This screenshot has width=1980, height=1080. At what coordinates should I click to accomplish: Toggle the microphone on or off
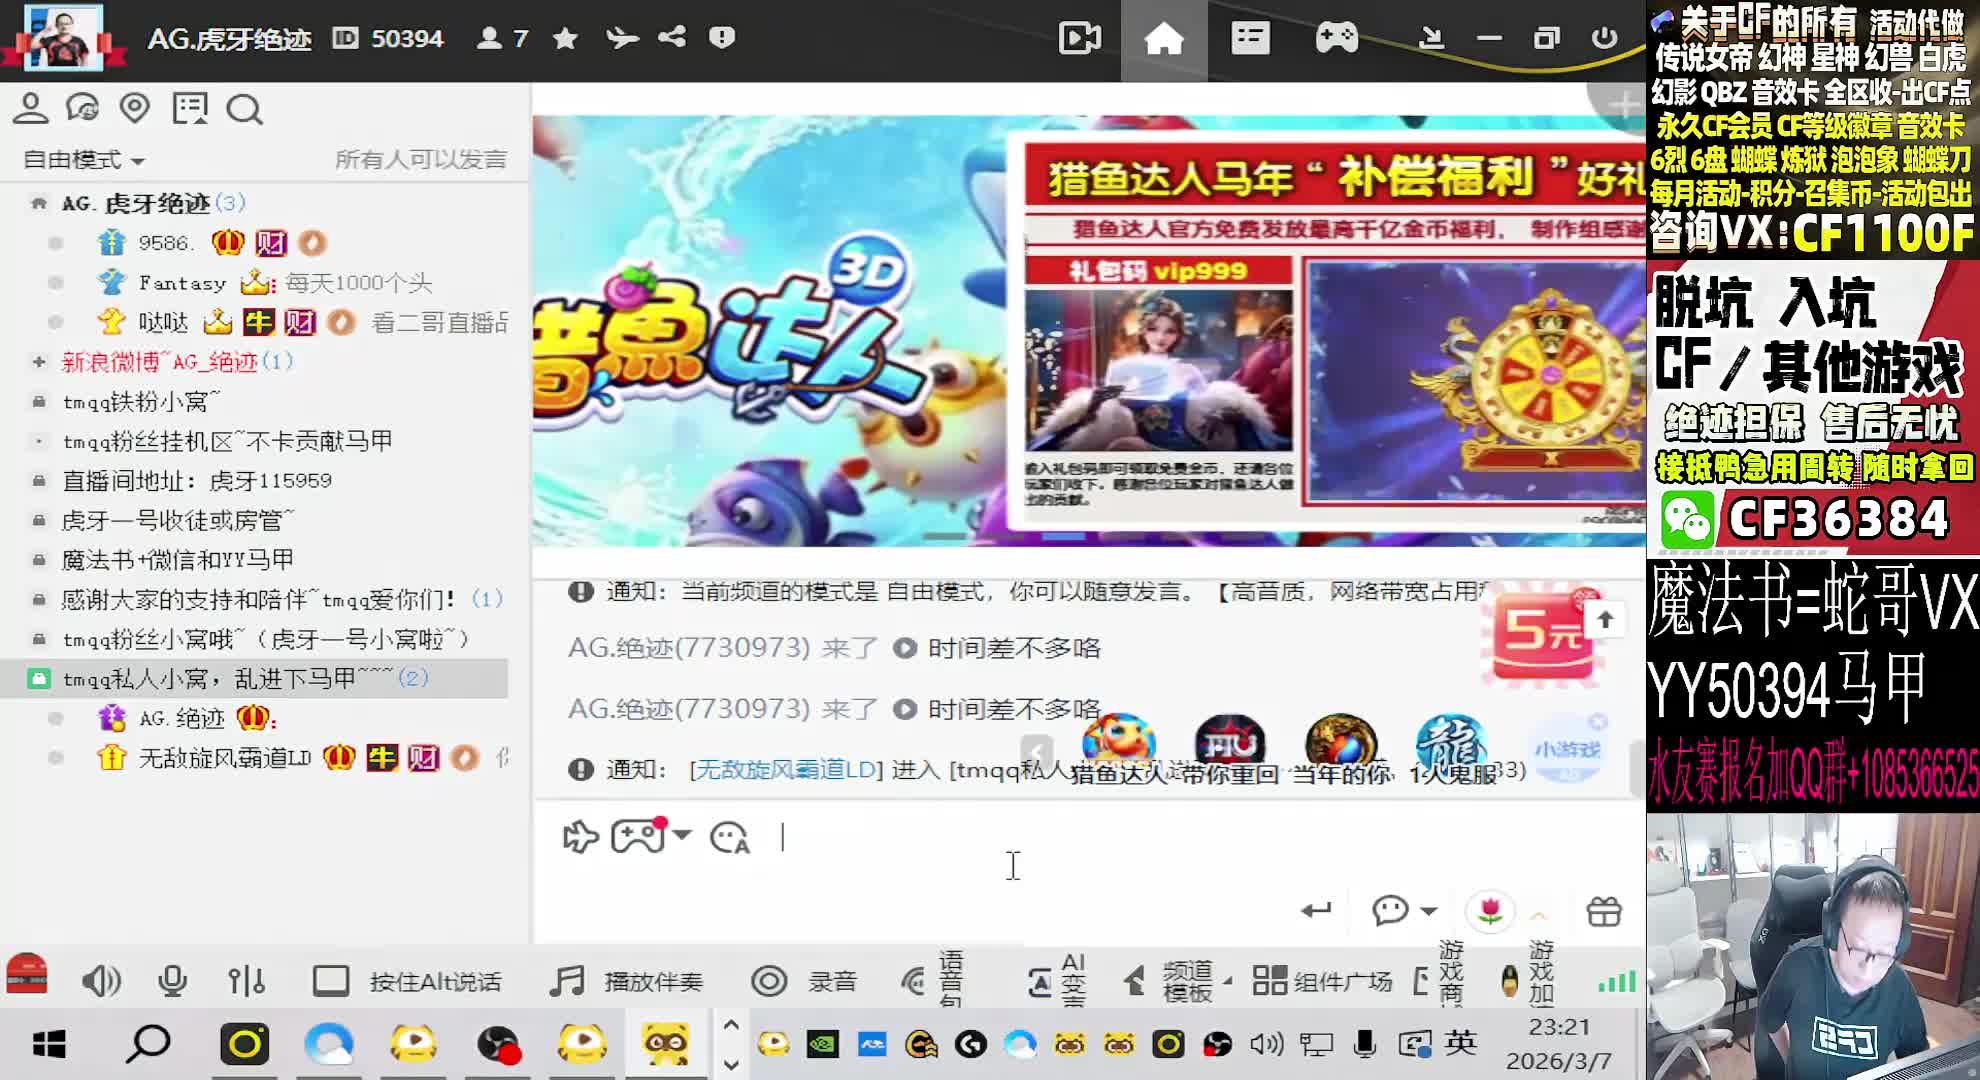173,981
